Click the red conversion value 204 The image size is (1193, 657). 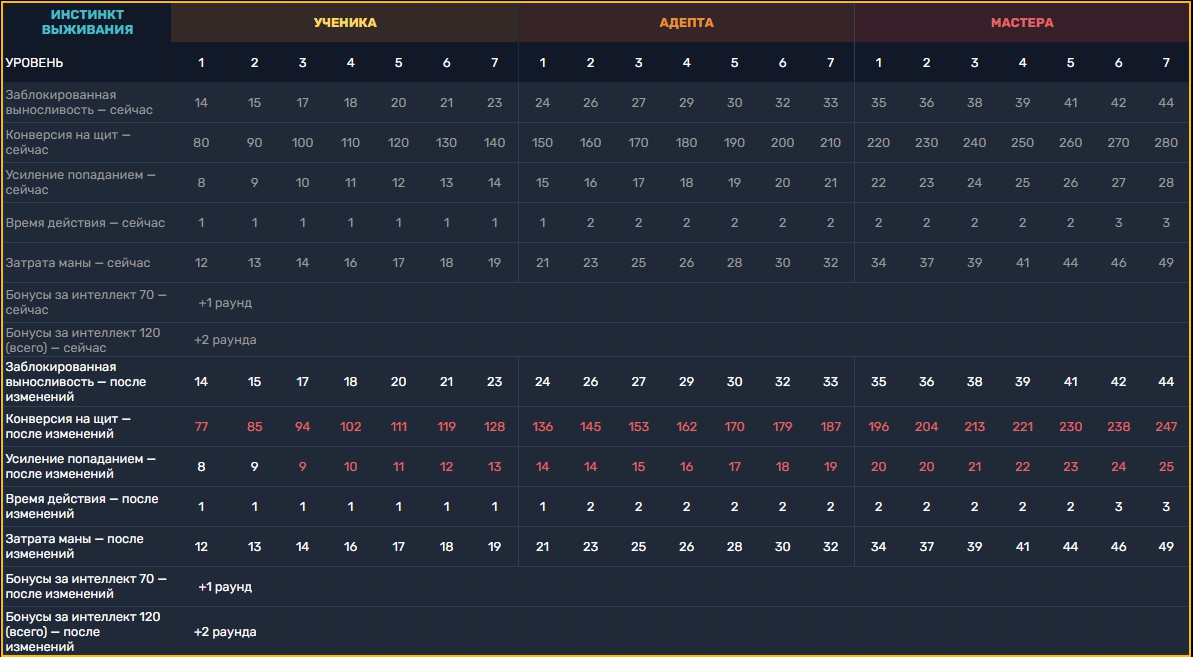[927, 427]
